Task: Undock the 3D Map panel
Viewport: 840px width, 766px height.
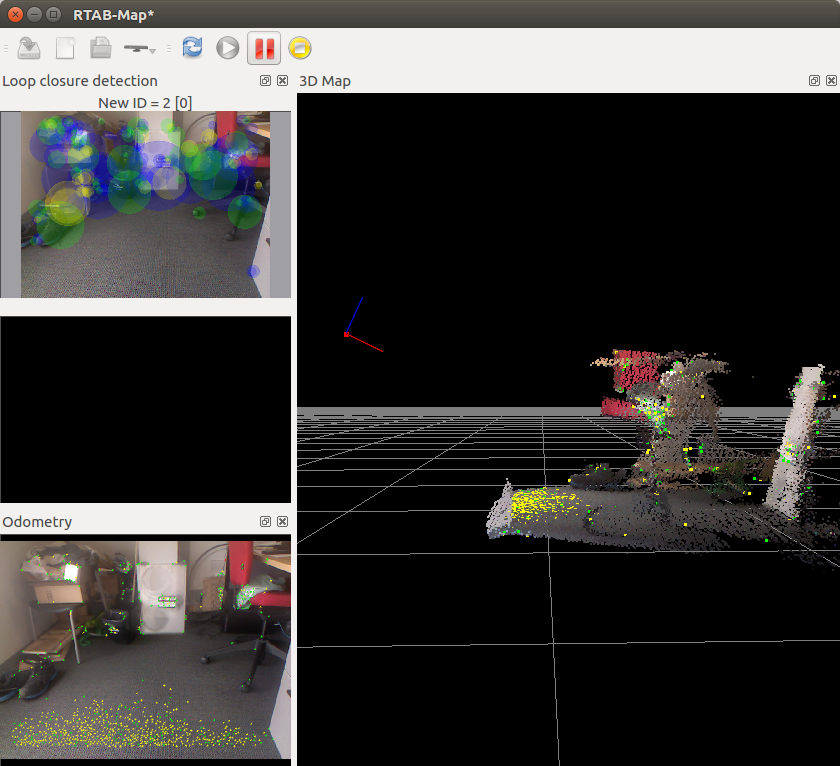Action: (816, 81)
